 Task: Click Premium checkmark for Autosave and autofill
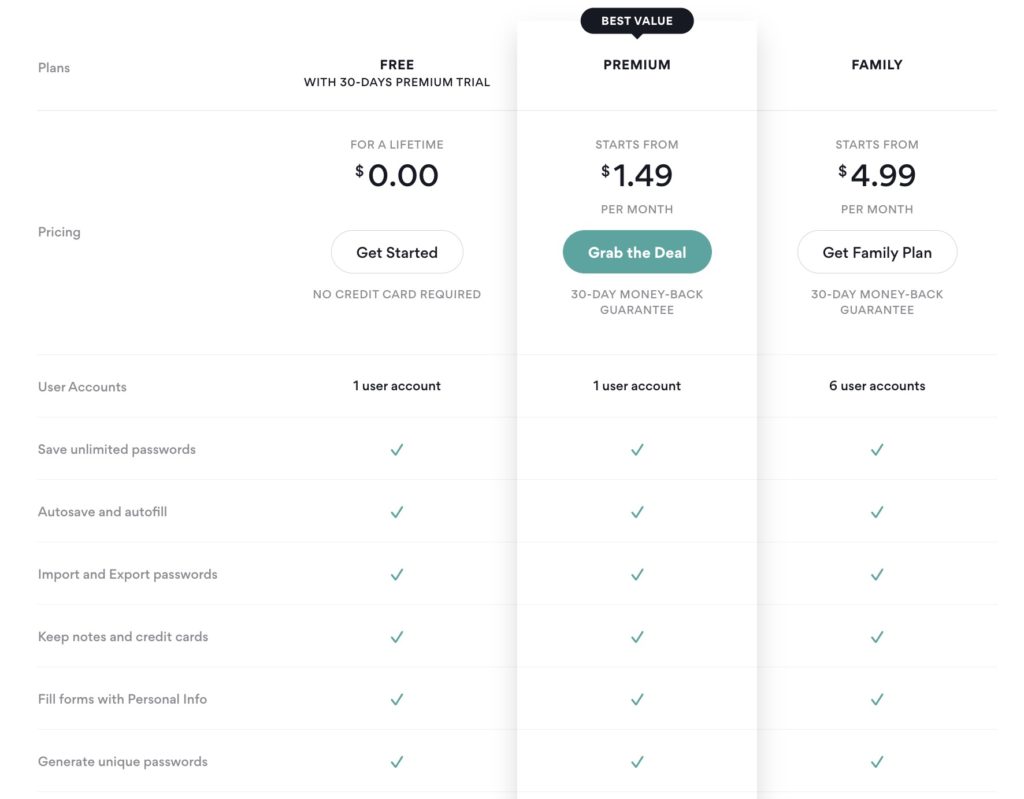coord(637,512)
